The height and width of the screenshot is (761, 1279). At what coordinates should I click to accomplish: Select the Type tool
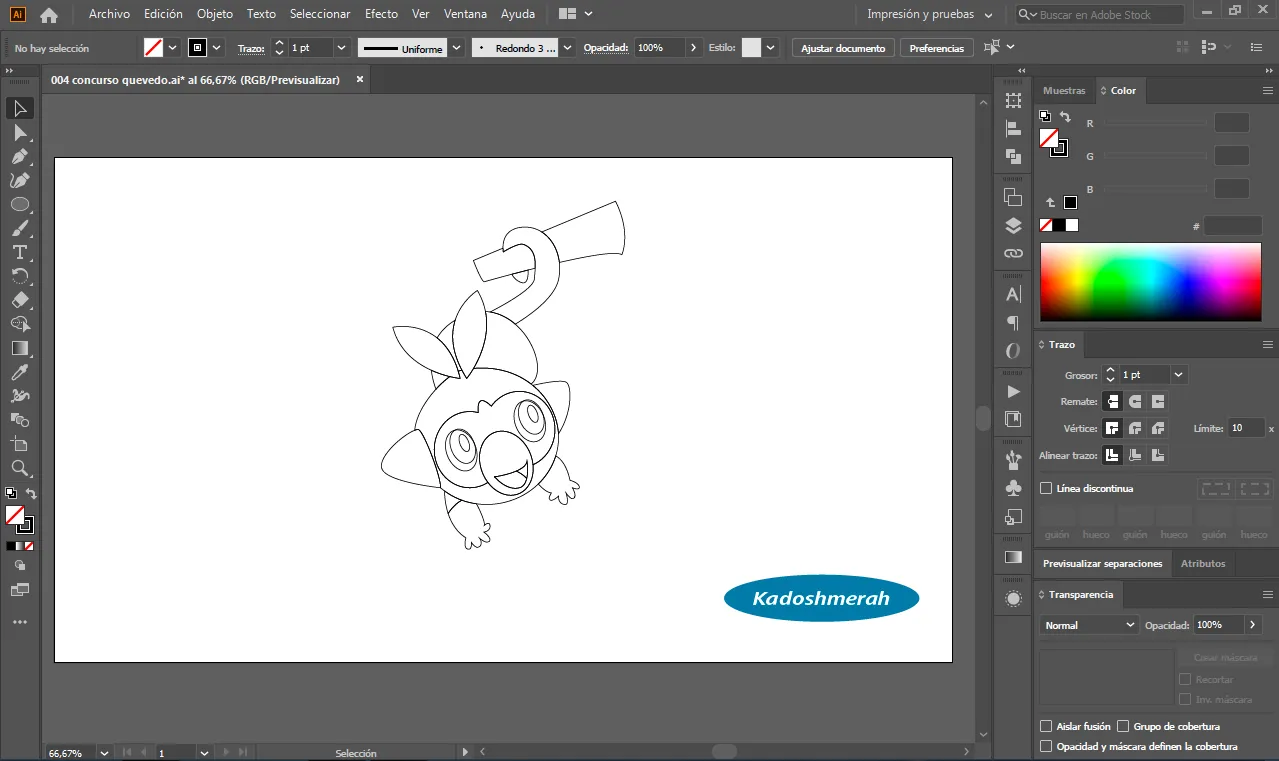pyautogui.click(x=20, y=252)
